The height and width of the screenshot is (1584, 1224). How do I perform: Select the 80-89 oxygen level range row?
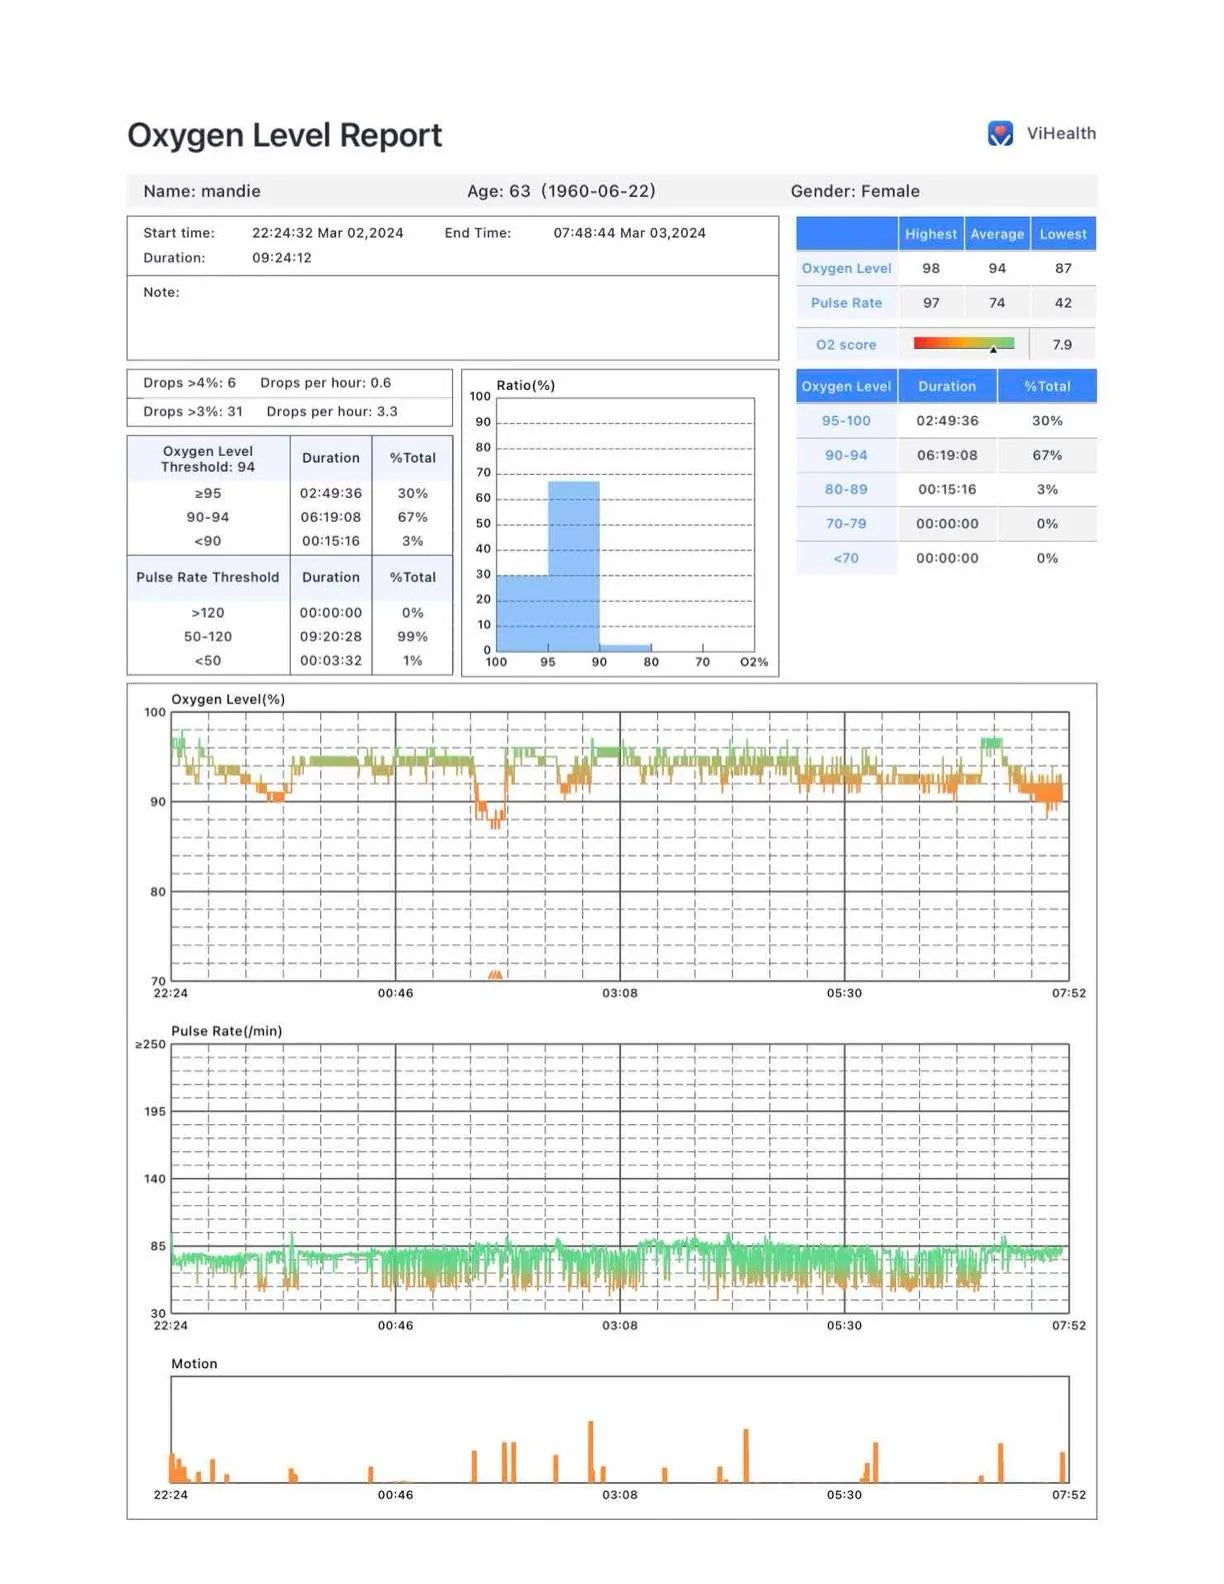pyautogui.click(x=846, y=489)
